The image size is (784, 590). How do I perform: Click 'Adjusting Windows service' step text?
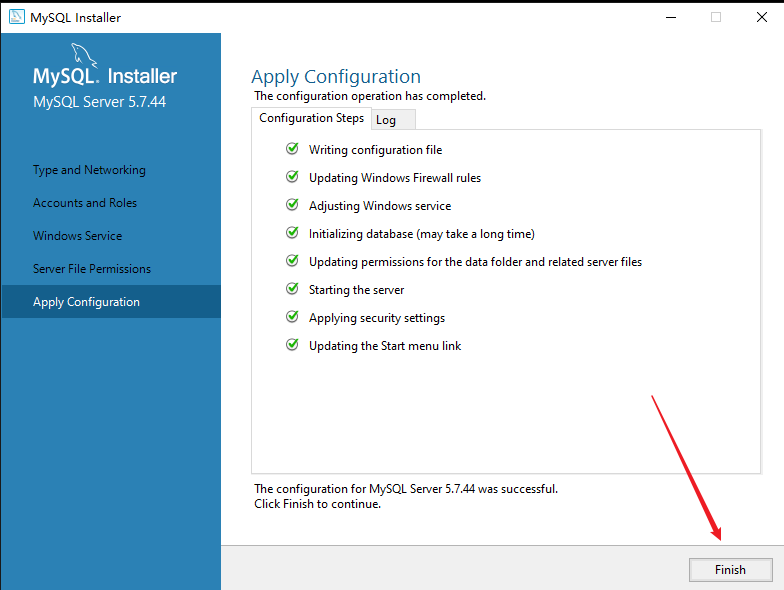380,206
